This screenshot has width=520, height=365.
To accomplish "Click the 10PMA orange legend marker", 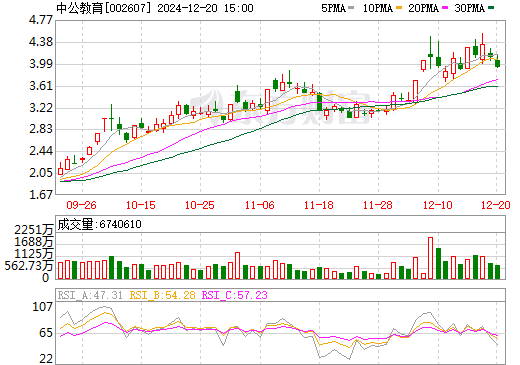I will 399,8.
